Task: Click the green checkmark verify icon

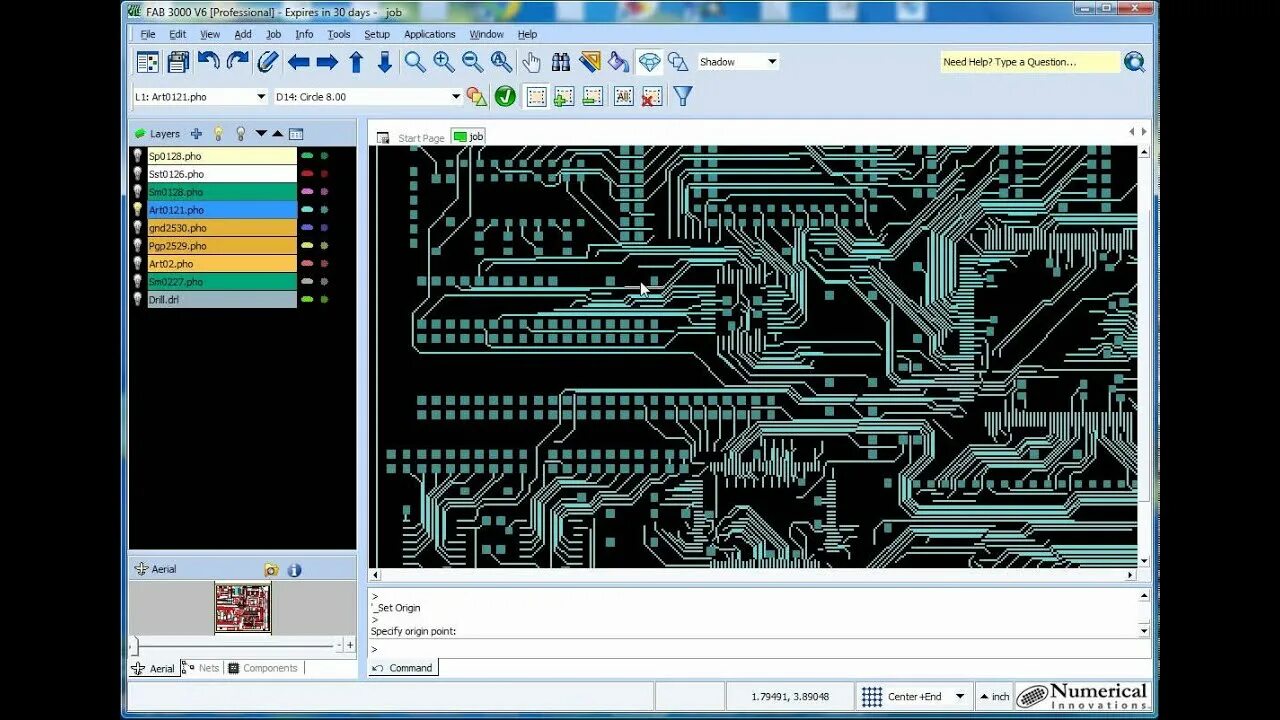Action: [505, 96]
